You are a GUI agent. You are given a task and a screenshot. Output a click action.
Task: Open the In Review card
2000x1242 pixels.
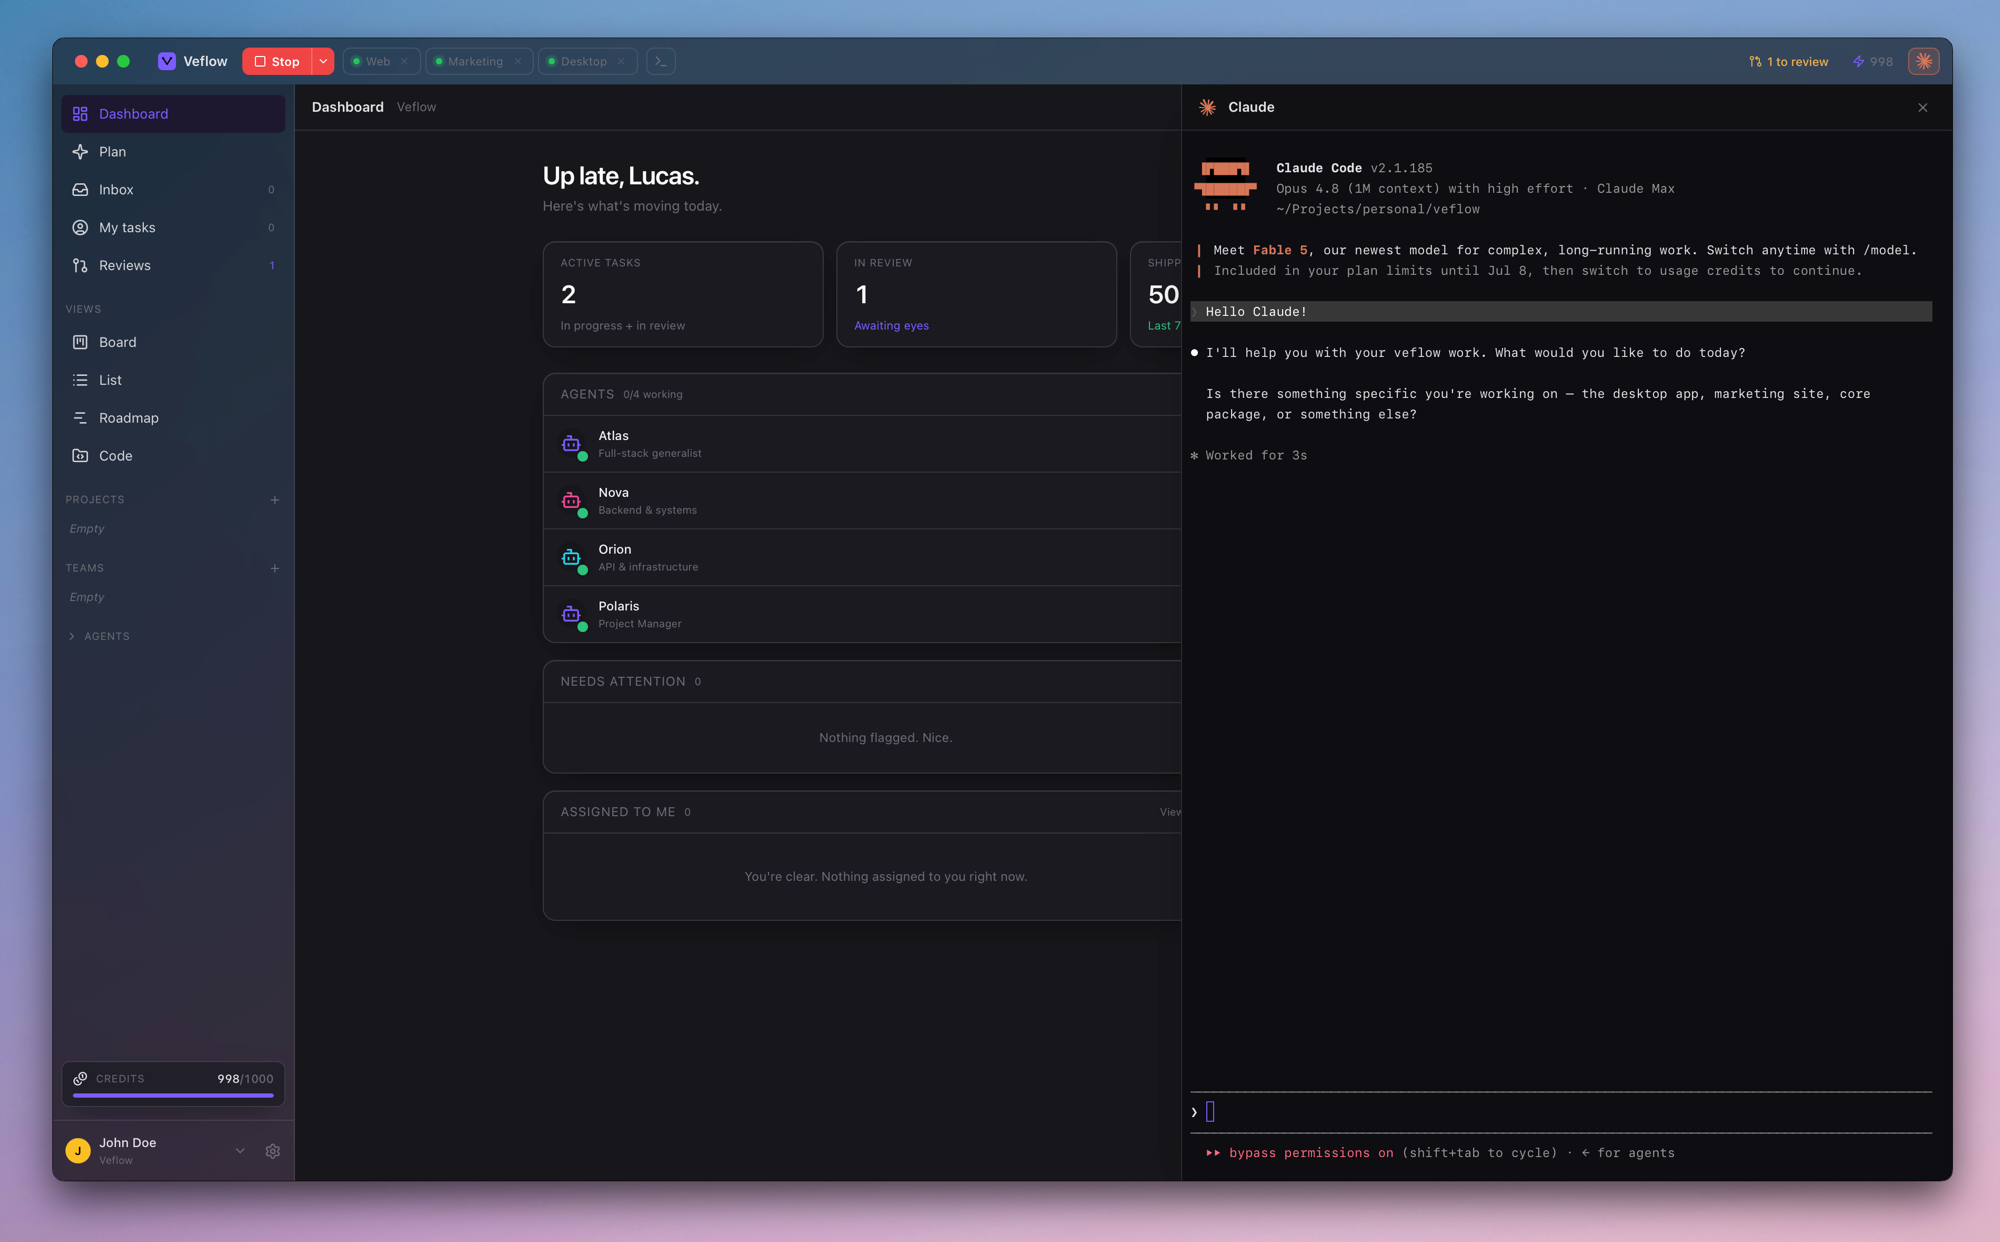coord(976,294)
